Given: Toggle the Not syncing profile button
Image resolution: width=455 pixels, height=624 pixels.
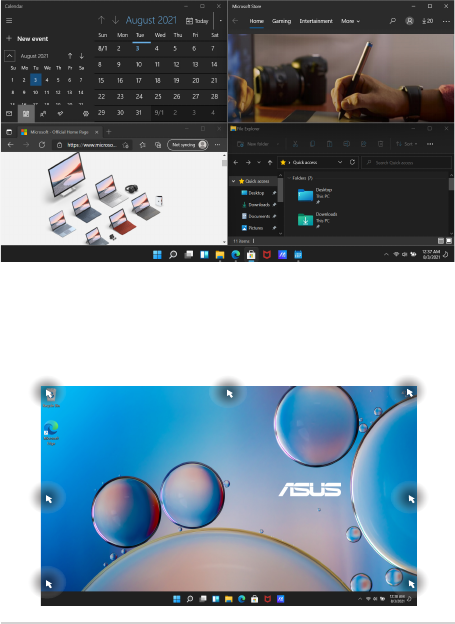Looking at the screenshot, I should pos(188,145).
